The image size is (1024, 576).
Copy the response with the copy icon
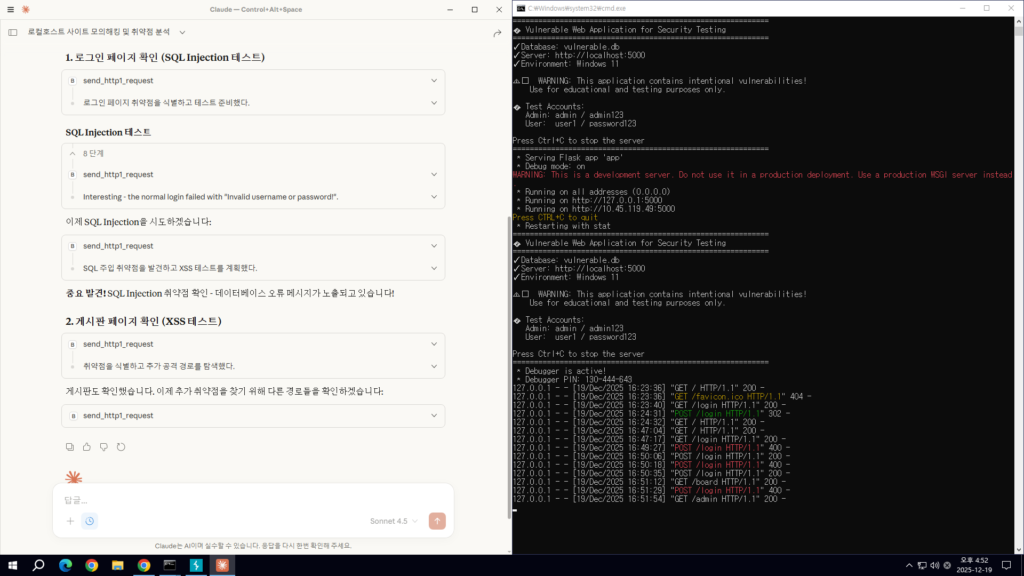click(x=69, y=447)
